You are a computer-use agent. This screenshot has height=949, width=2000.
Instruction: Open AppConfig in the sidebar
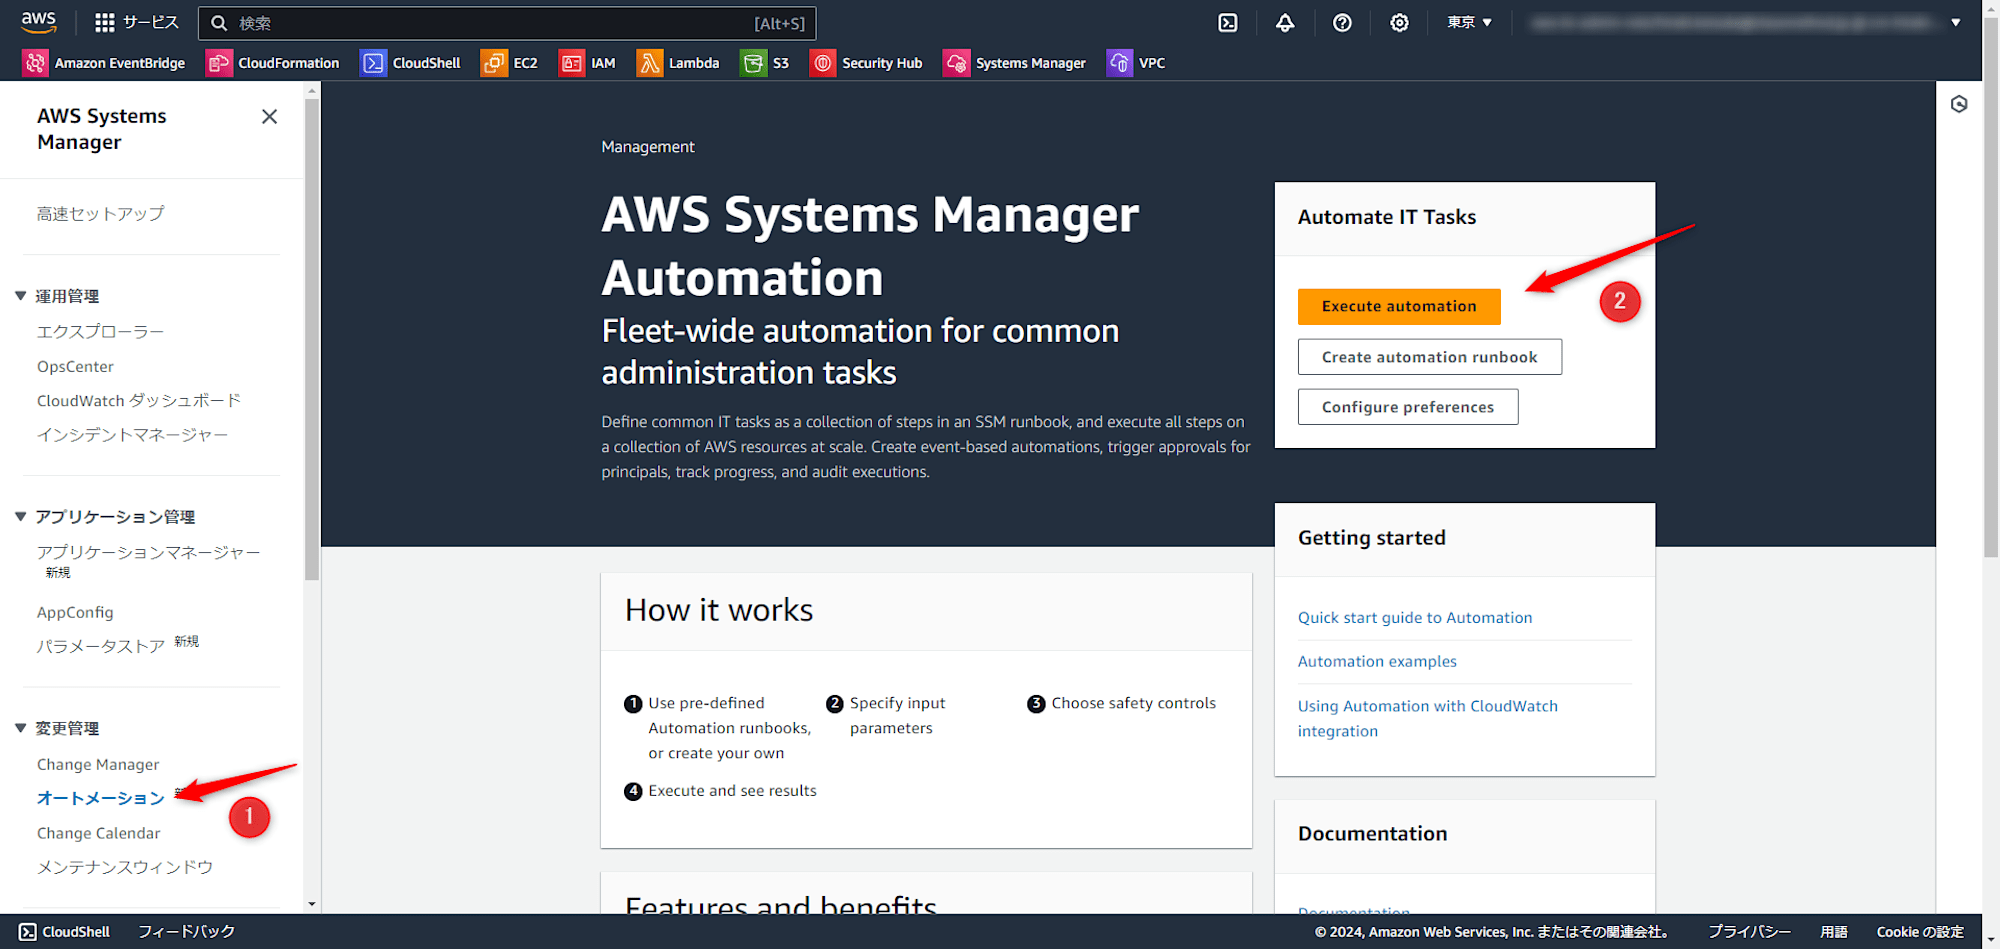coord(75,612)
